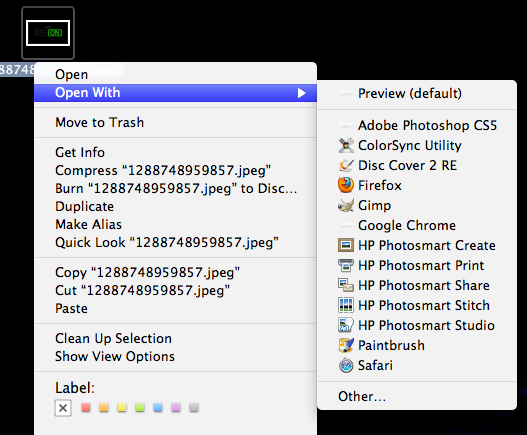Apply the orange label color

point(104,408)
